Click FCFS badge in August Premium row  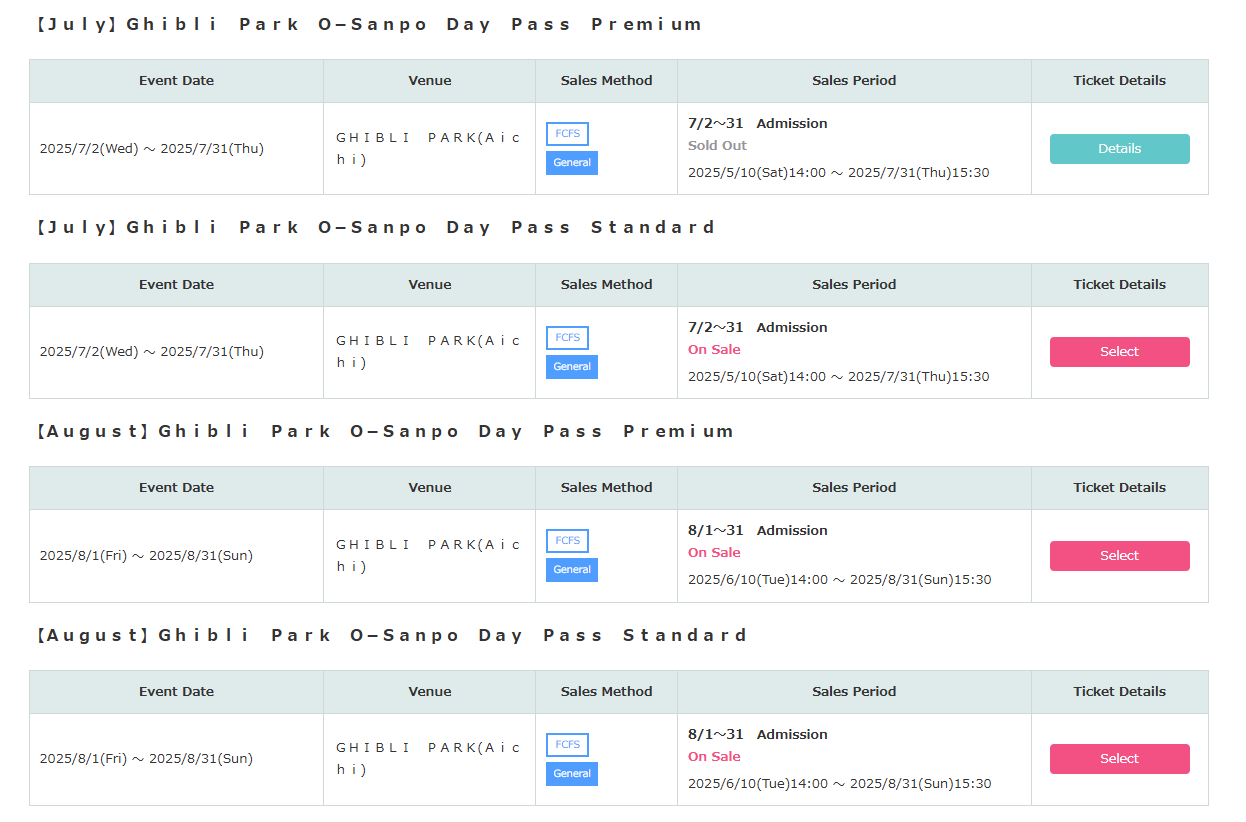click(x=567, y=541)
